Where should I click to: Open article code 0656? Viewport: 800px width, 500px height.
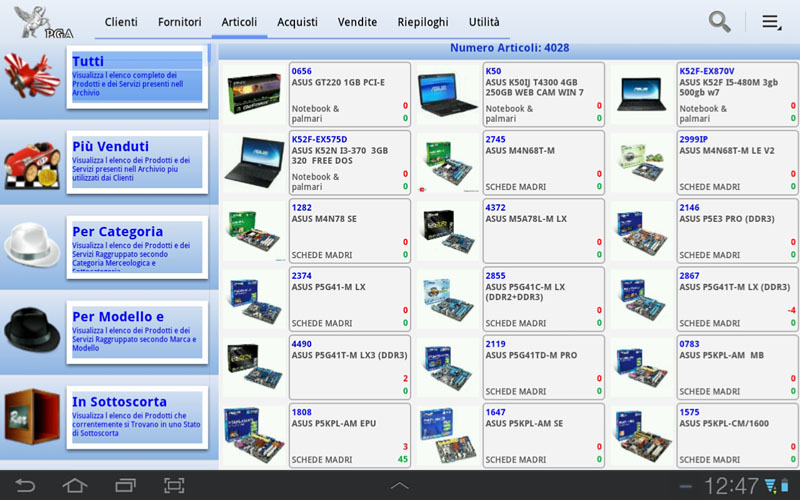(x=302, y=71)
